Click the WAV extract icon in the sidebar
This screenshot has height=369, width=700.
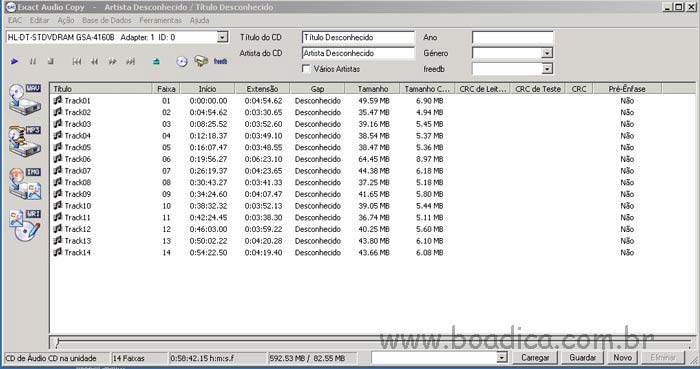pyautogui.click(x=25, y=99)
